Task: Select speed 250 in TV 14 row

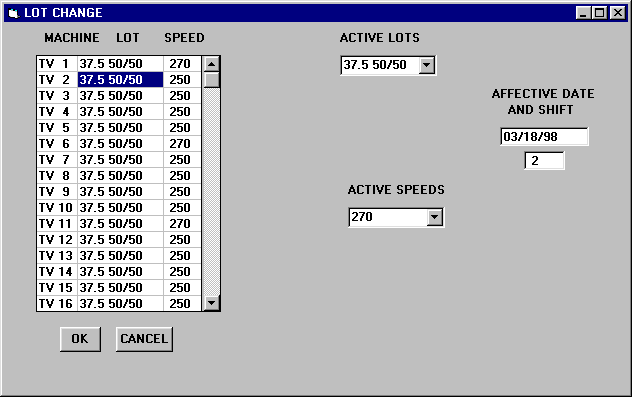Action: 182,272
